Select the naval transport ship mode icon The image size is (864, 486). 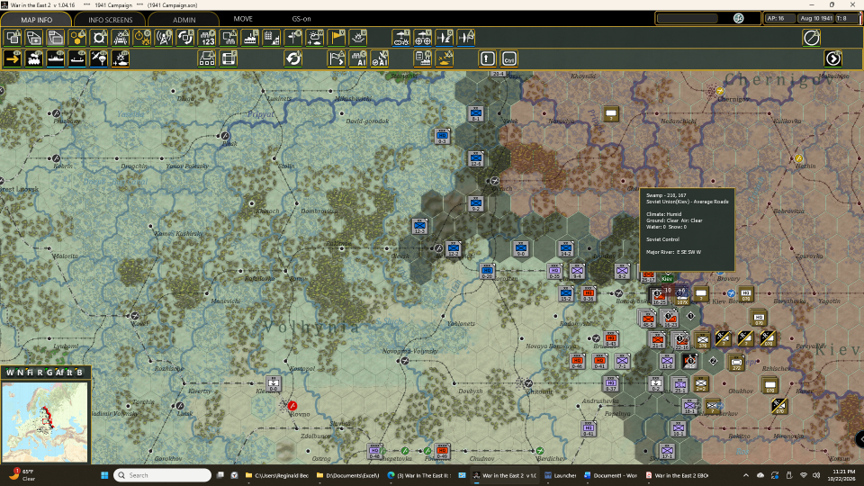coord(56,58)
